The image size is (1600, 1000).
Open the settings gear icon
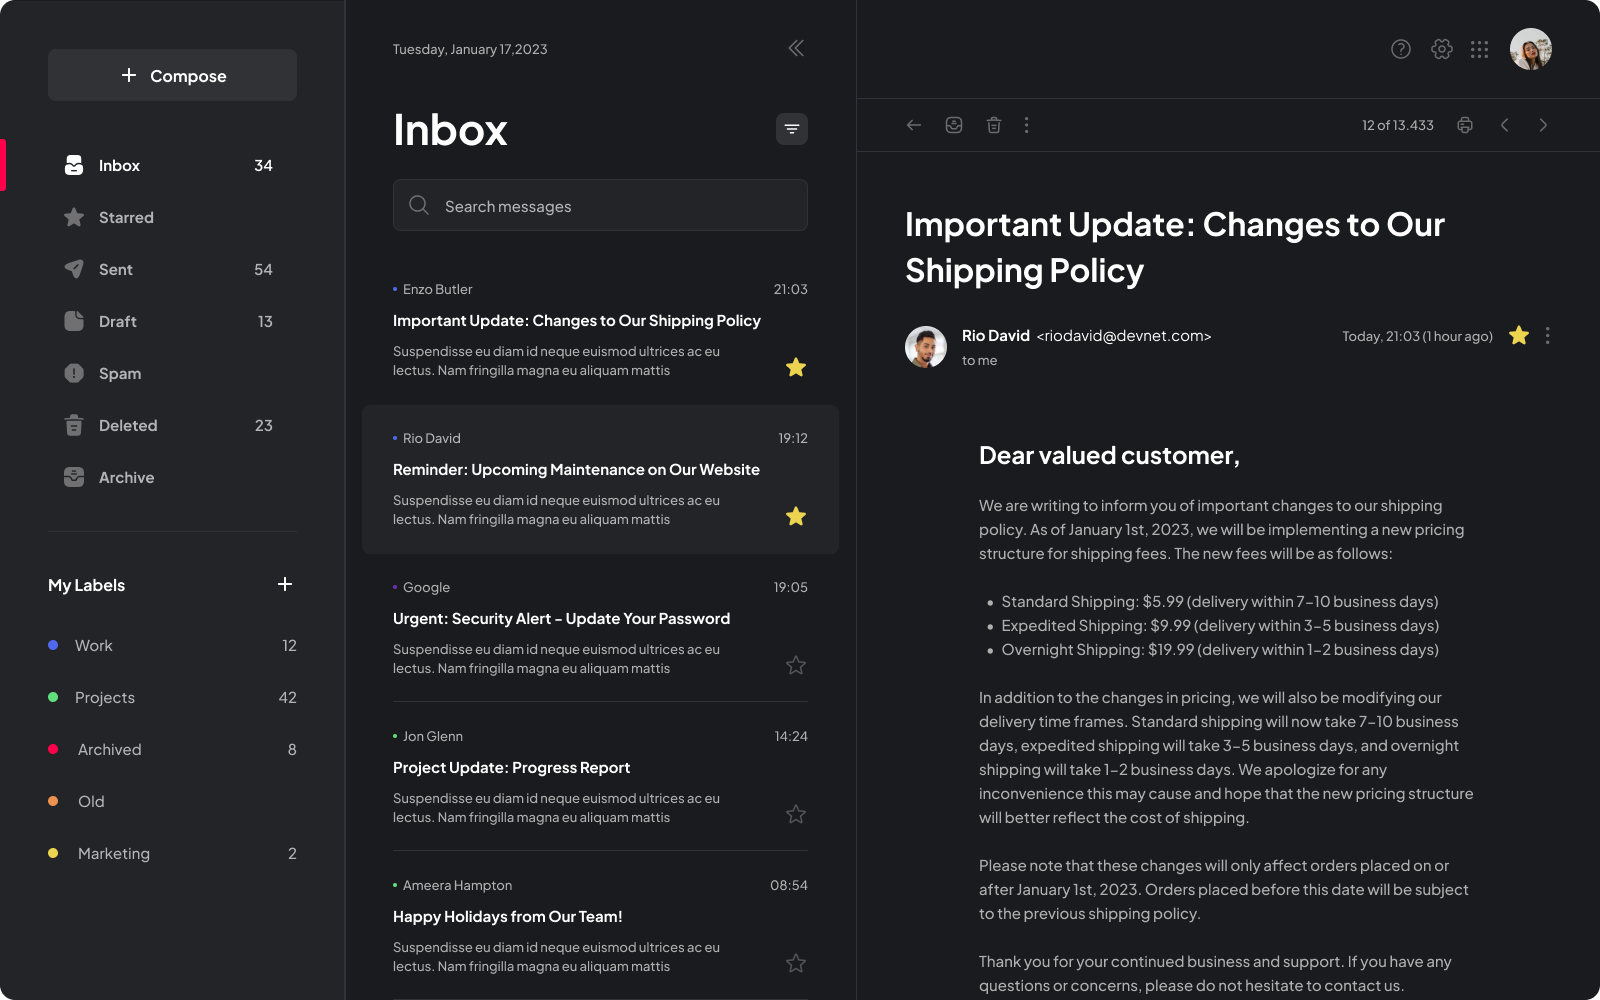point(1441,49)
